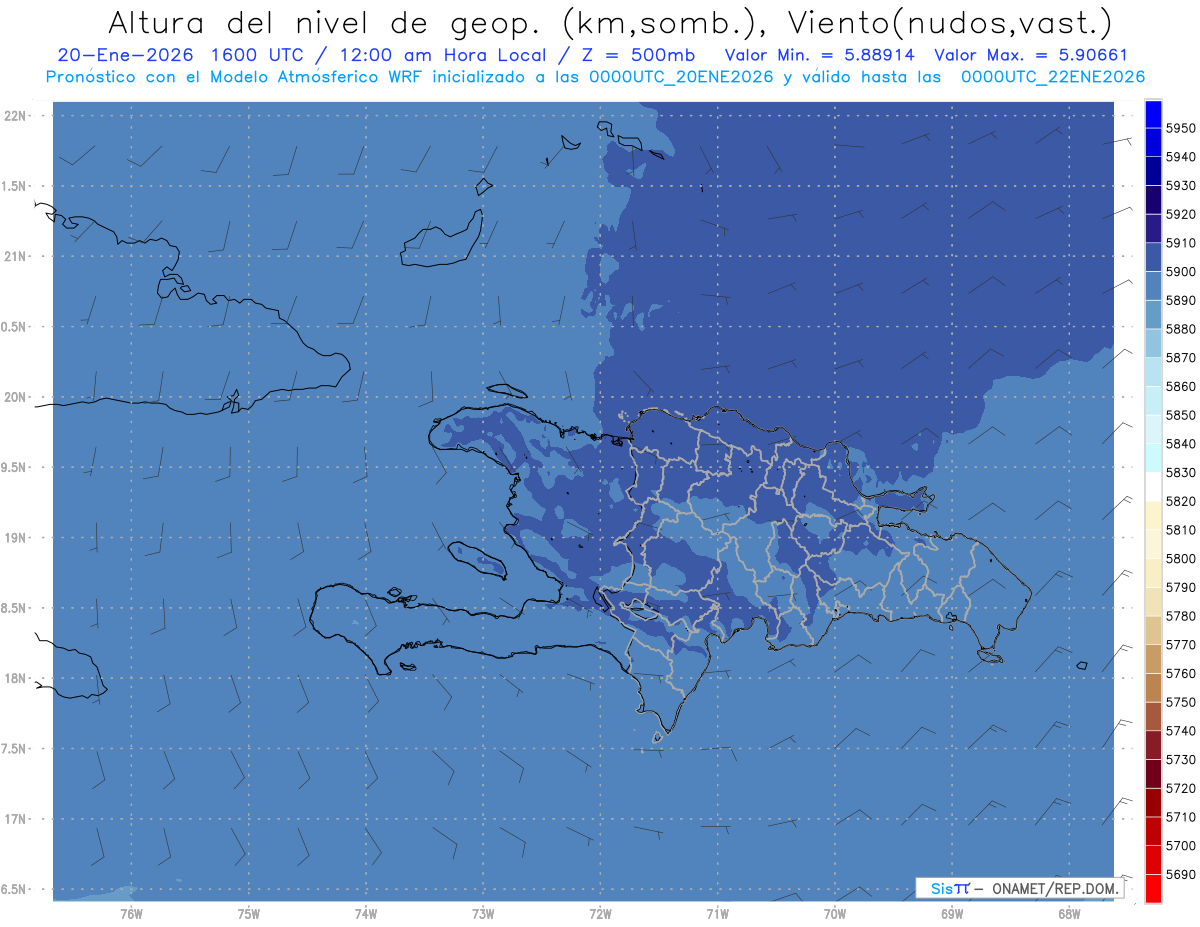The width and height of the screenshot is (1200, 927).
Task: Click the 19N latitude label
Action: tap(16, 537)
